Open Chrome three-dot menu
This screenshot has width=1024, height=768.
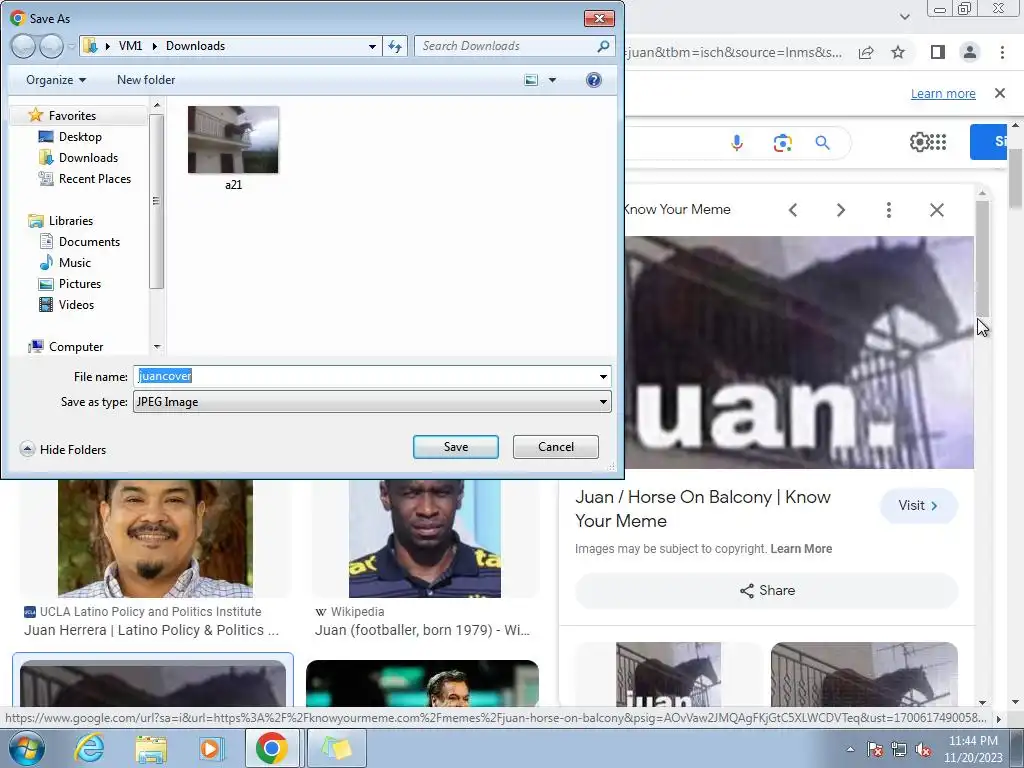(1002, 52)
